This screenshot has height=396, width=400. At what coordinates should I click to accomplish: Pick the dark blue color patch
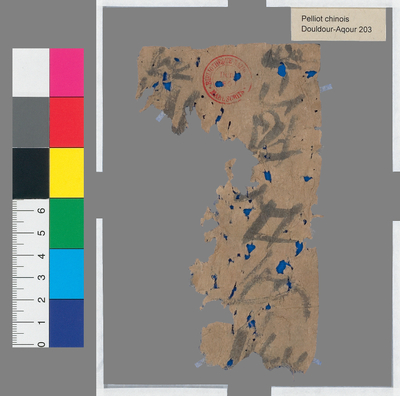67,323
